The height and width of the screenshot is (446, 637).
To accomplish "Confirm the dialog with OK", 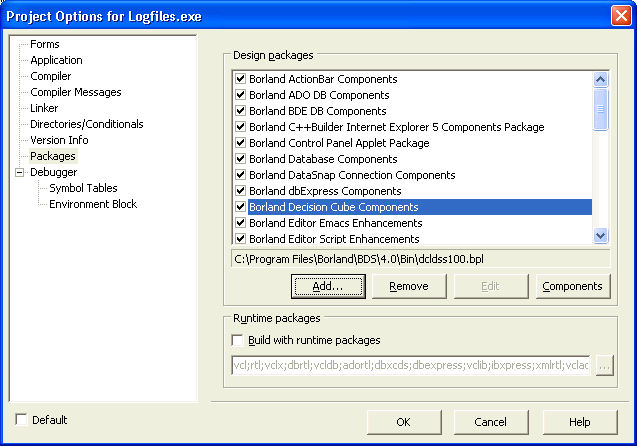I will (404, 422).
